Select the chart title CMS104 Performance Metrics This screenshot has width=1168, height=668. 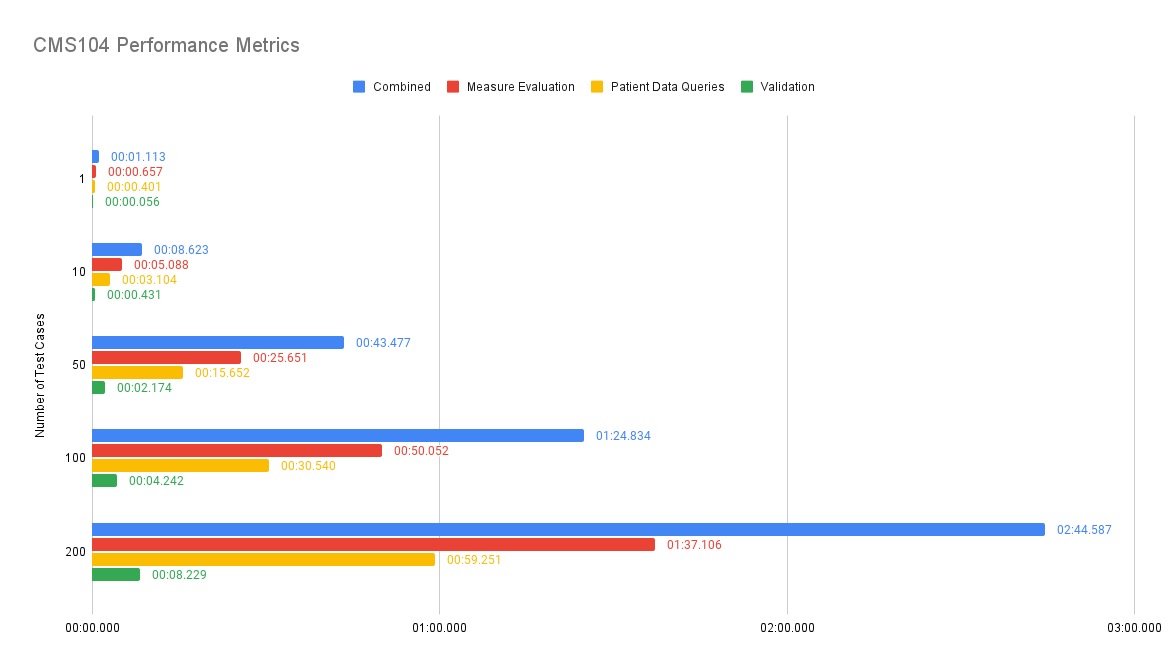point(166,45)
